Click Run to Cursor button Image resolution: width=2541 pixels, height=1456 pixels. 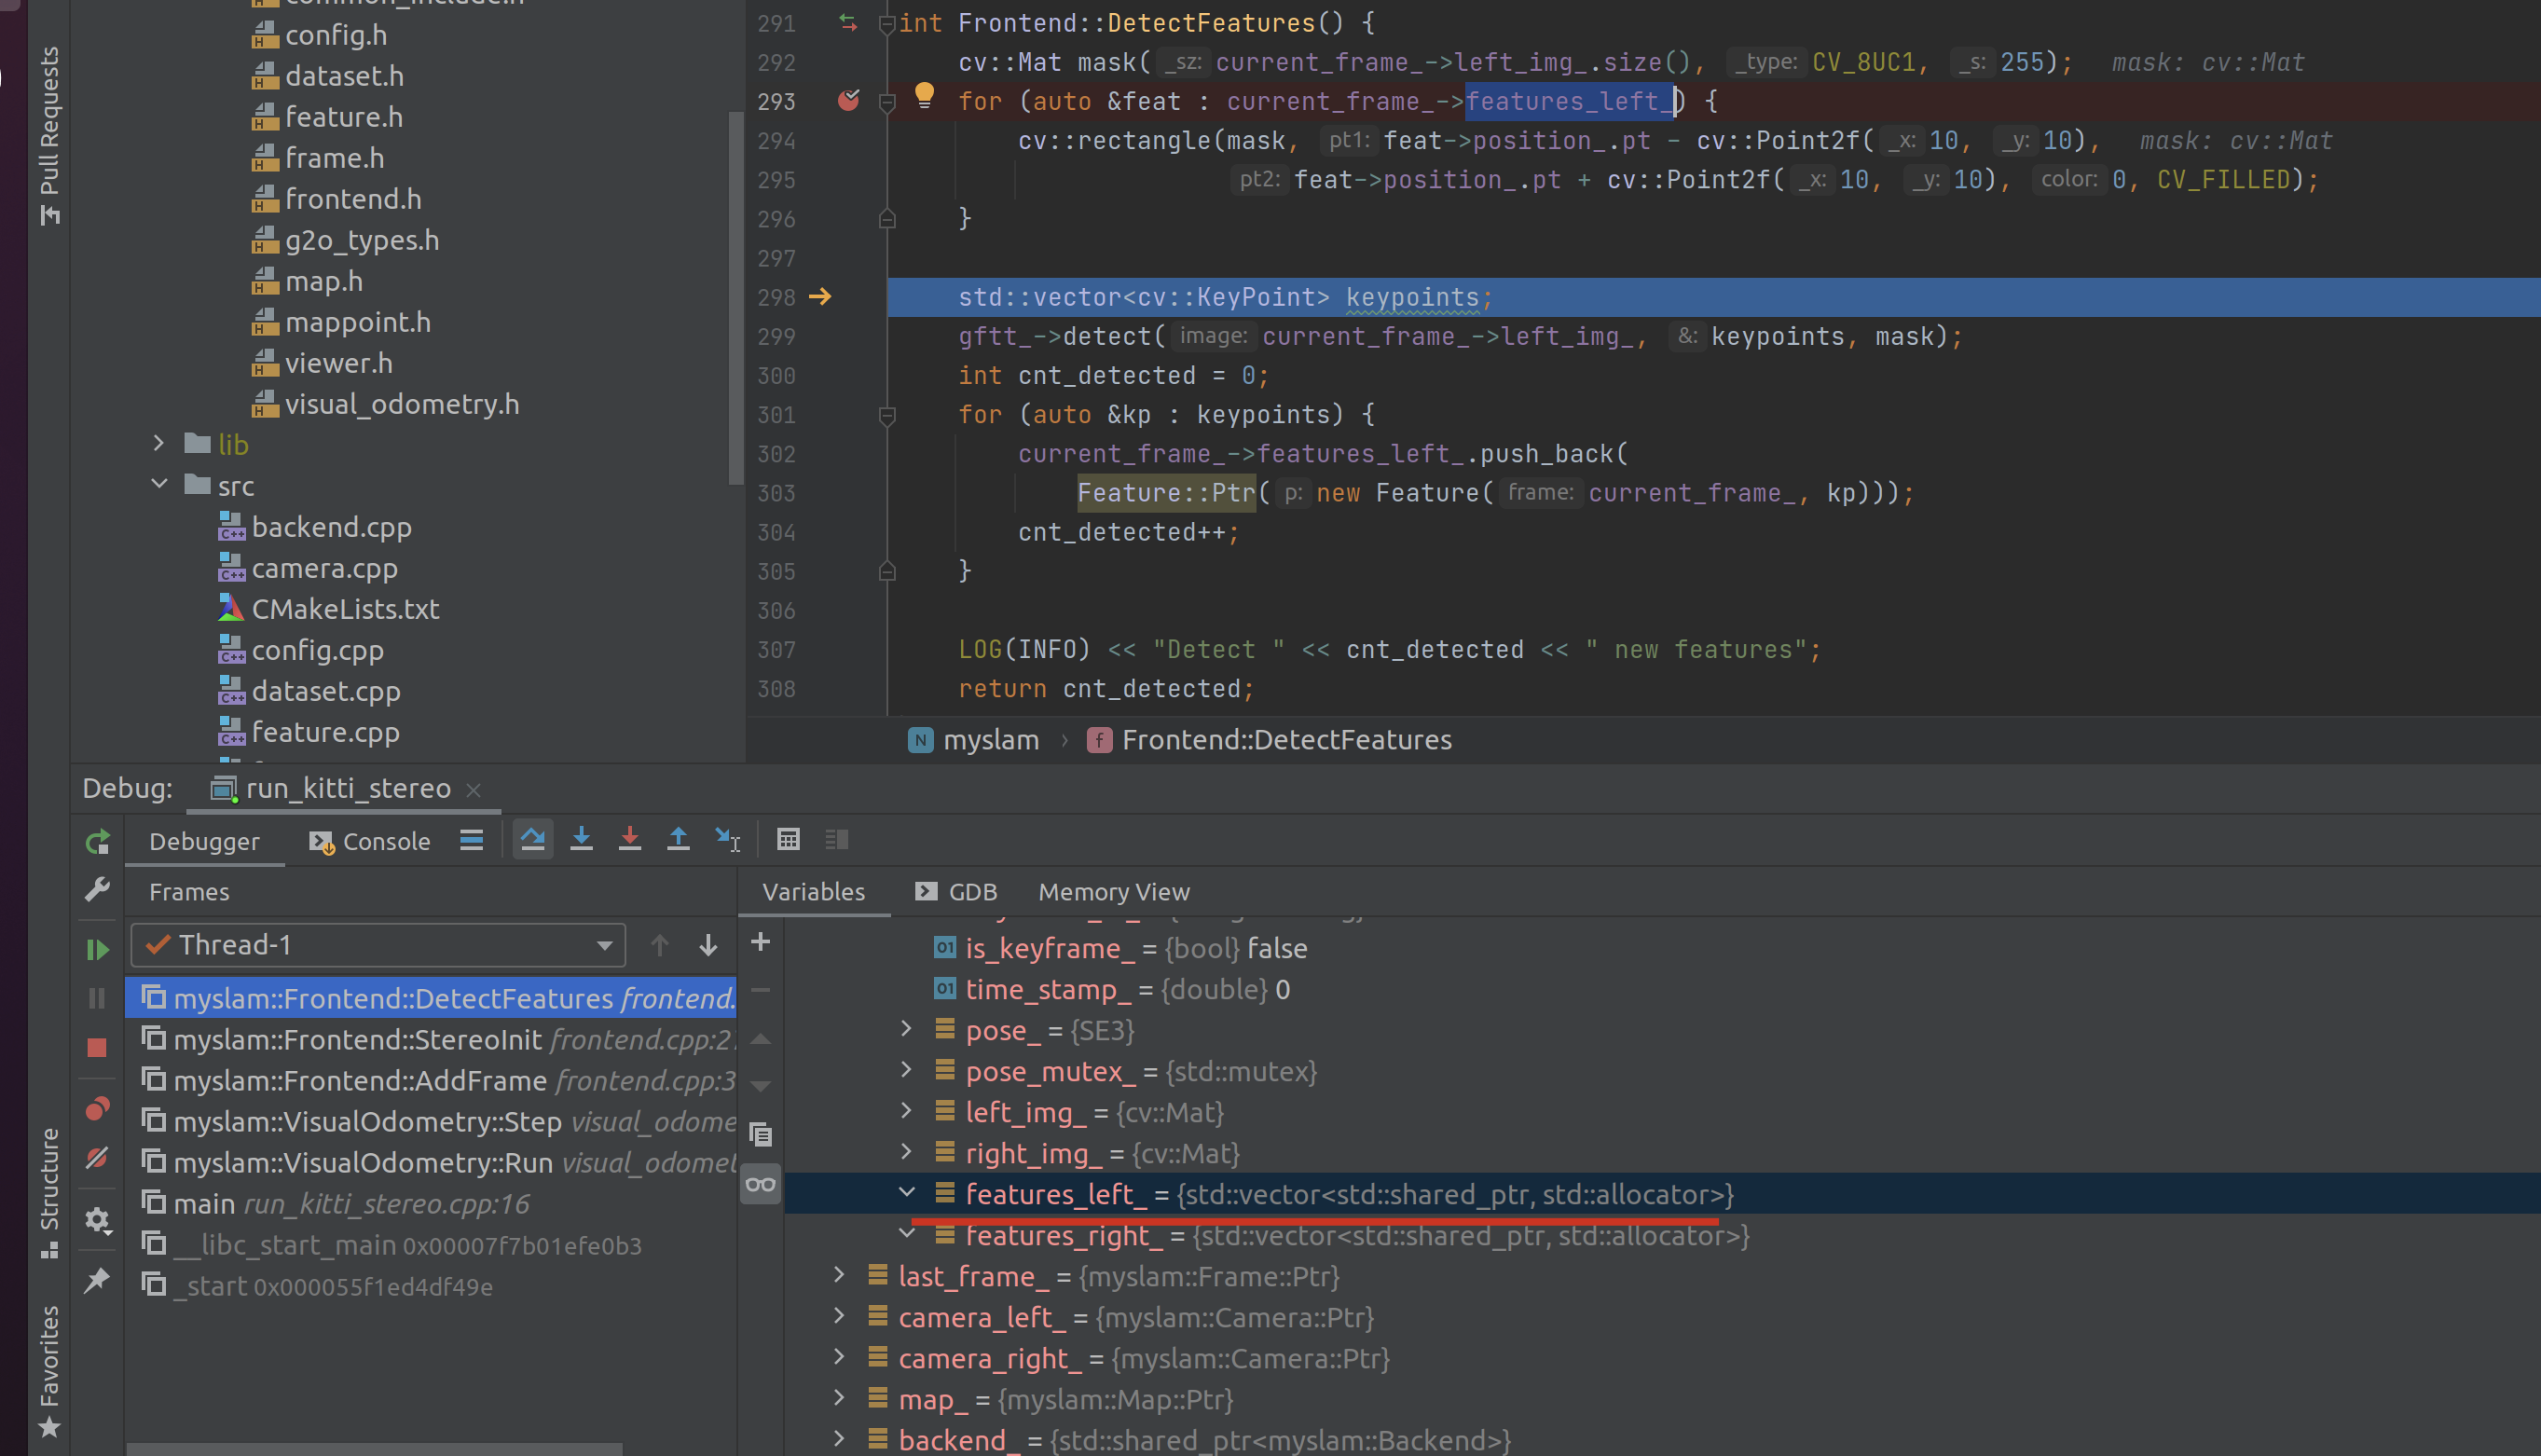727,839
